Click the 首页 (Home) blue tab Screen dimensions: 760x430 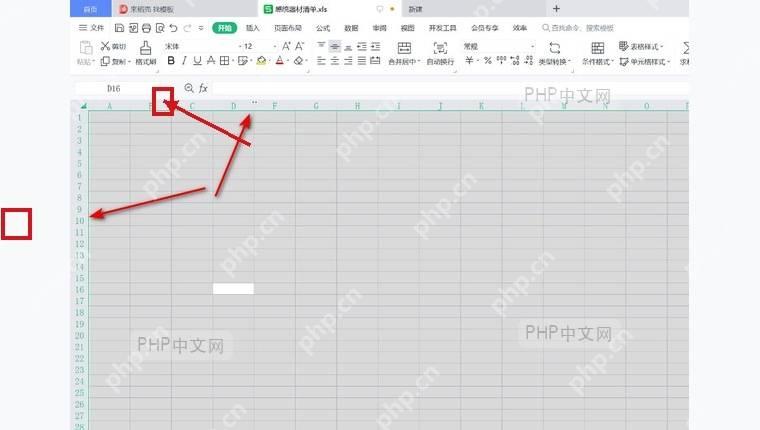(x=91, y=9)
